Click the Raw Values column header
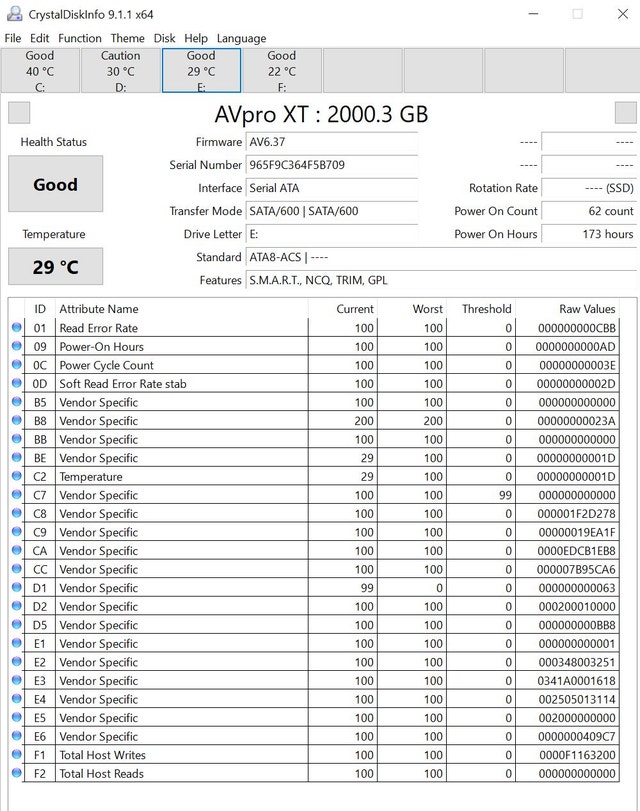The image size is (640, 811). coord(568,309)
